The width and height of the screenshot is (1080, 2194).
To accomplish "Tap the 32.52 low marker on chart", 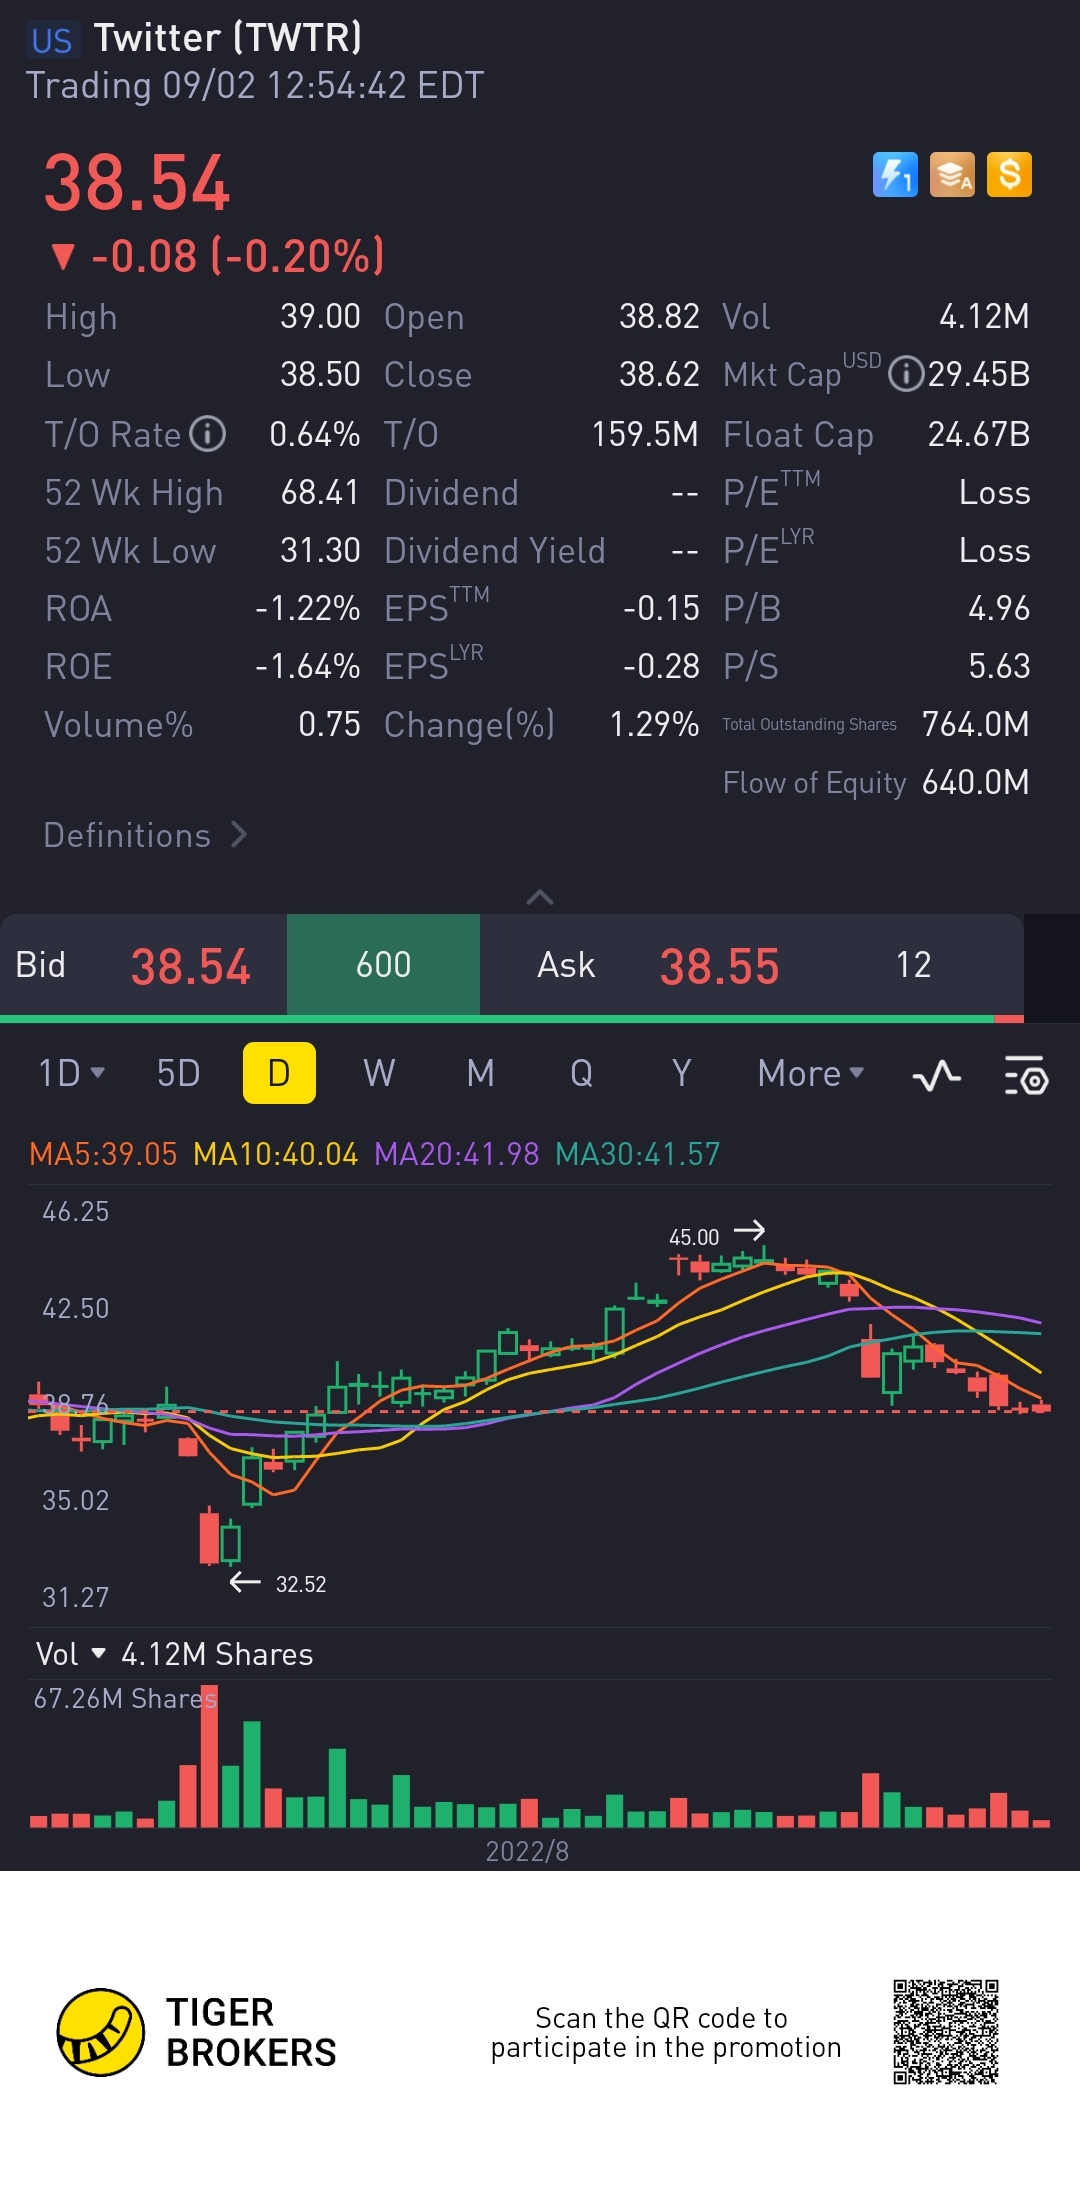I will click(x=301, y=1584).
